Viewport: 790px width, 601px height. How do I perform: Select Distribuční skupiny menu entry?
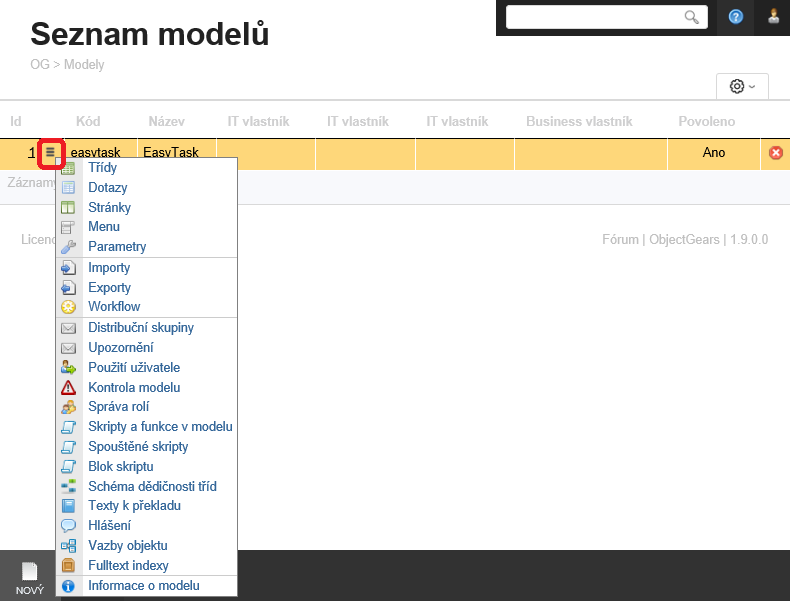pos(141,328)
